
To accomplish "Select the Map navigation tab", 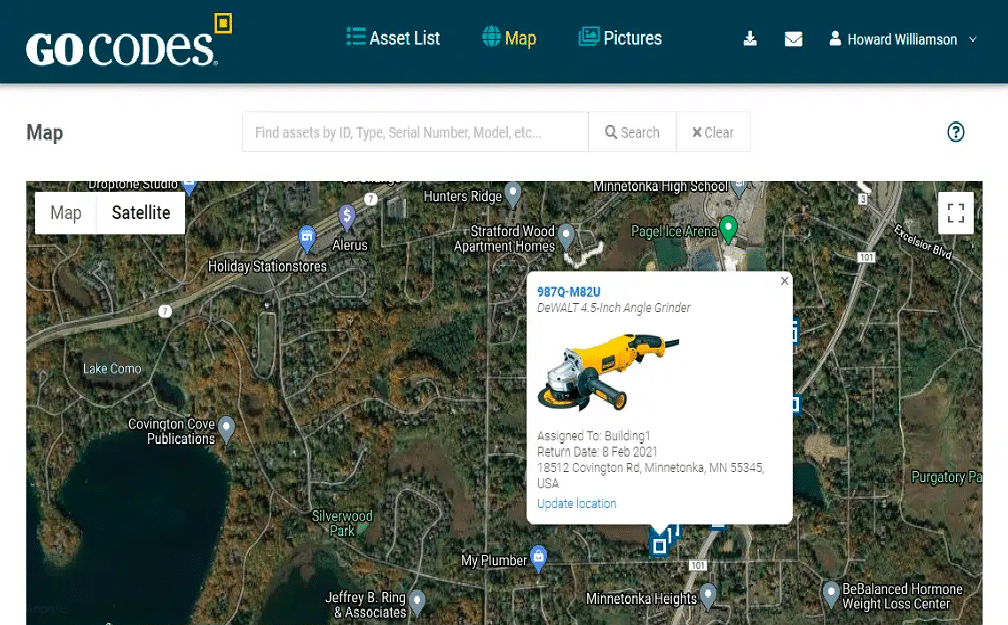I will tap(509, 38).
